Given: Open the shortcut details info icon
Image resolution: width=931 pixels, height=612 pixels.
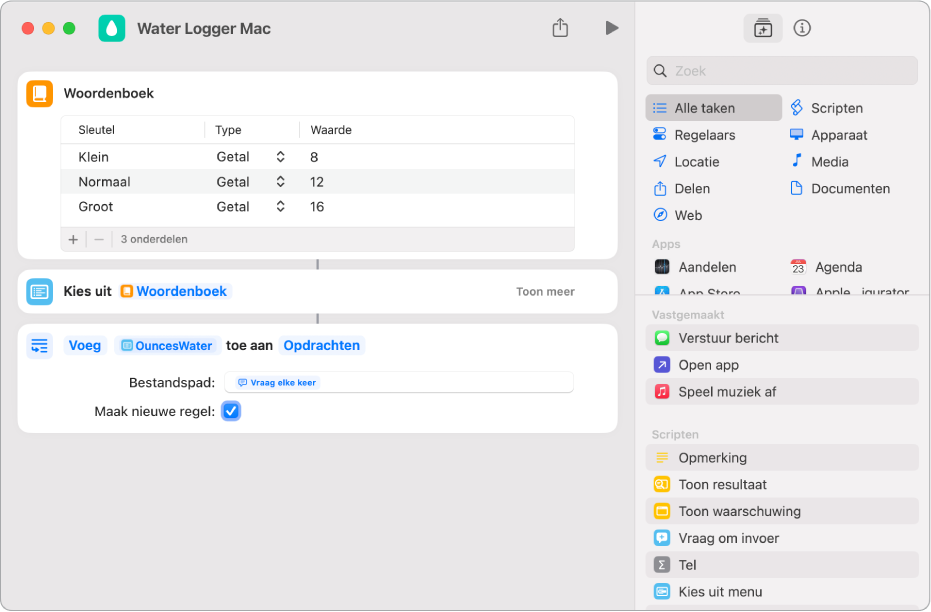Looking at the screenshot, I should click(802, 28).
